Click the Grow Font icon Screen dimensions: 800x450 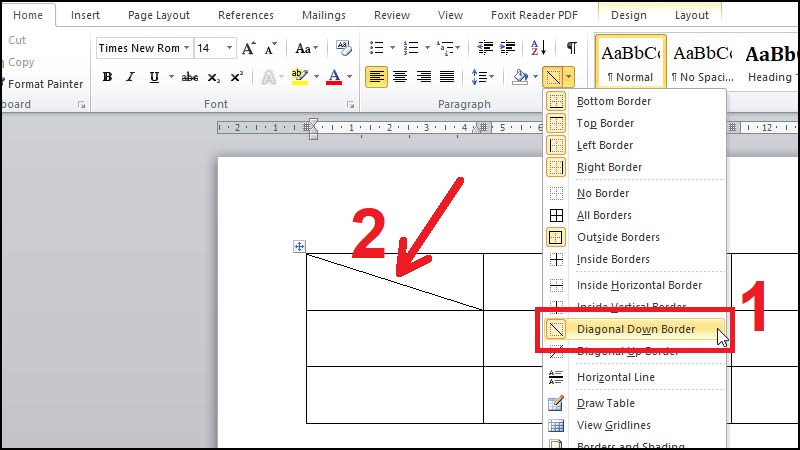[x=248, y=48]
